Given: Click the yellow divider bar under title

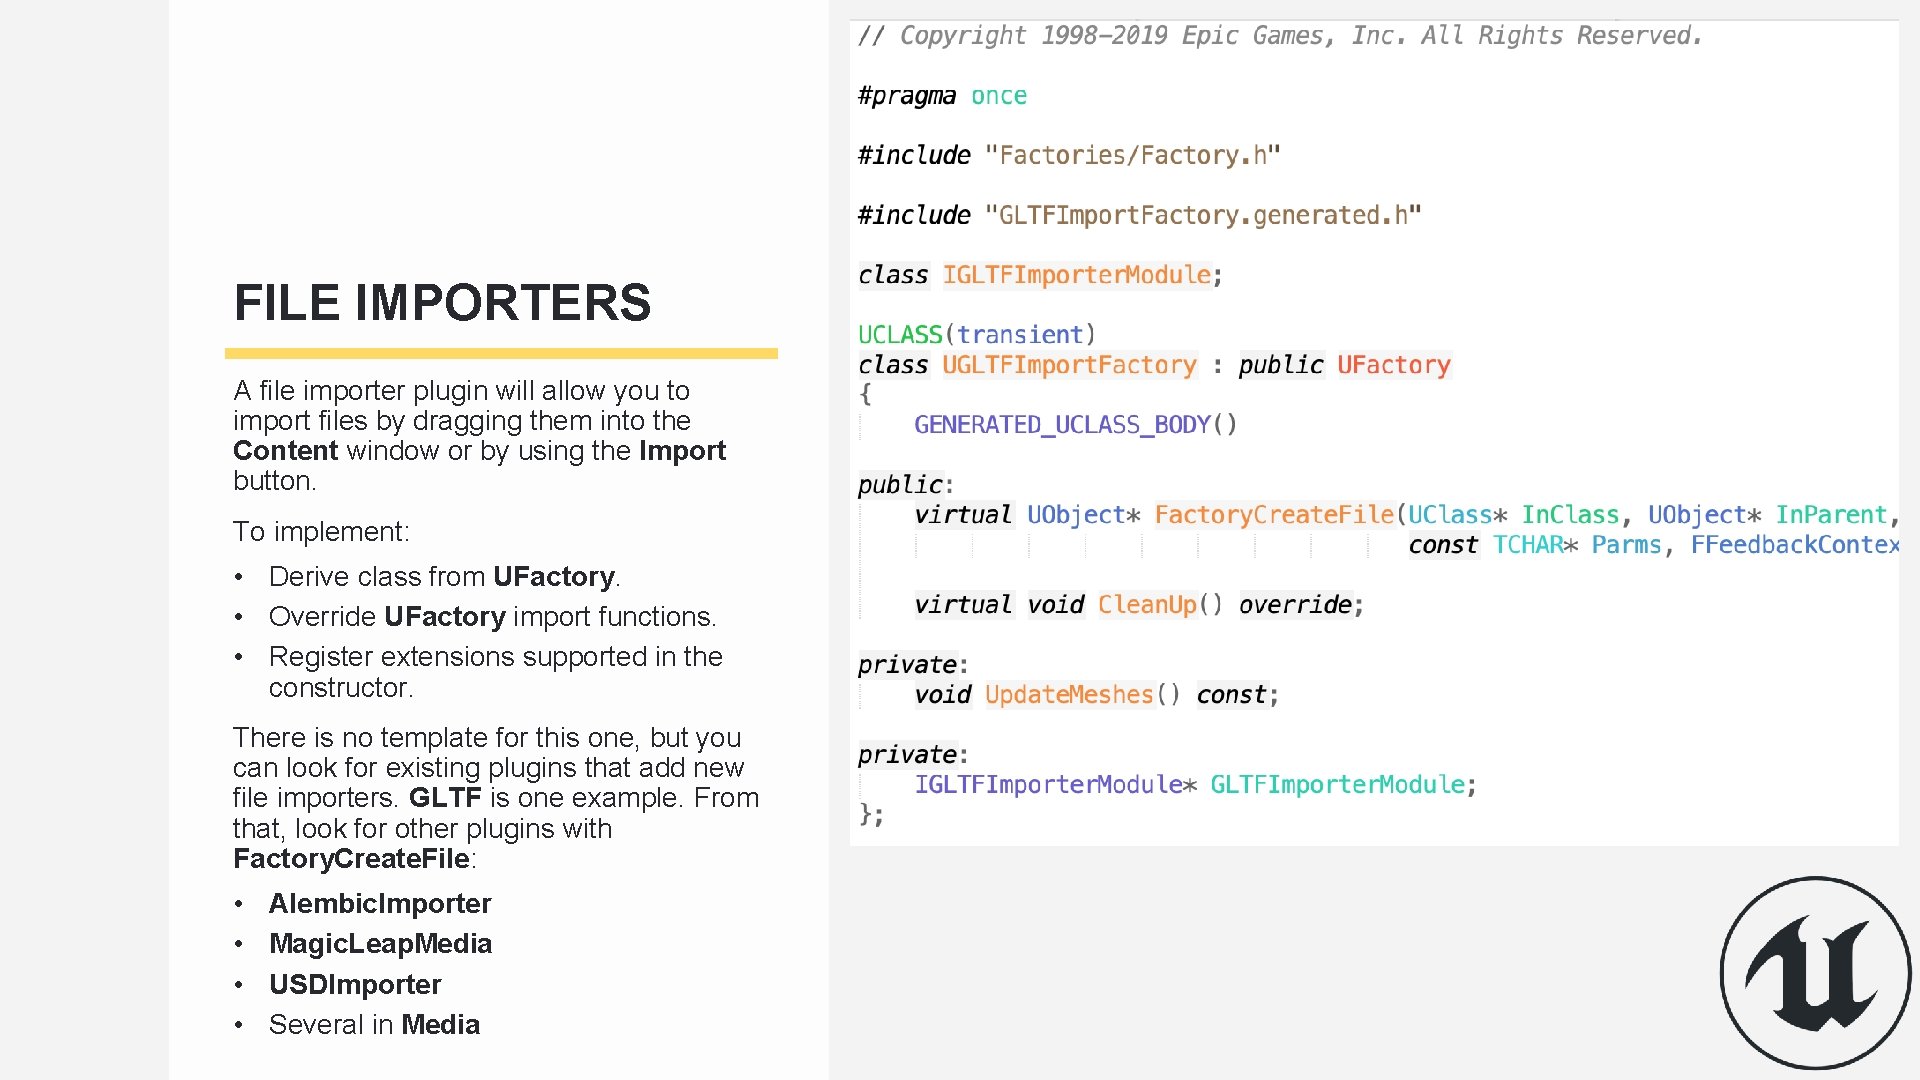Looking at the screenshot, I should click(501, 353).
